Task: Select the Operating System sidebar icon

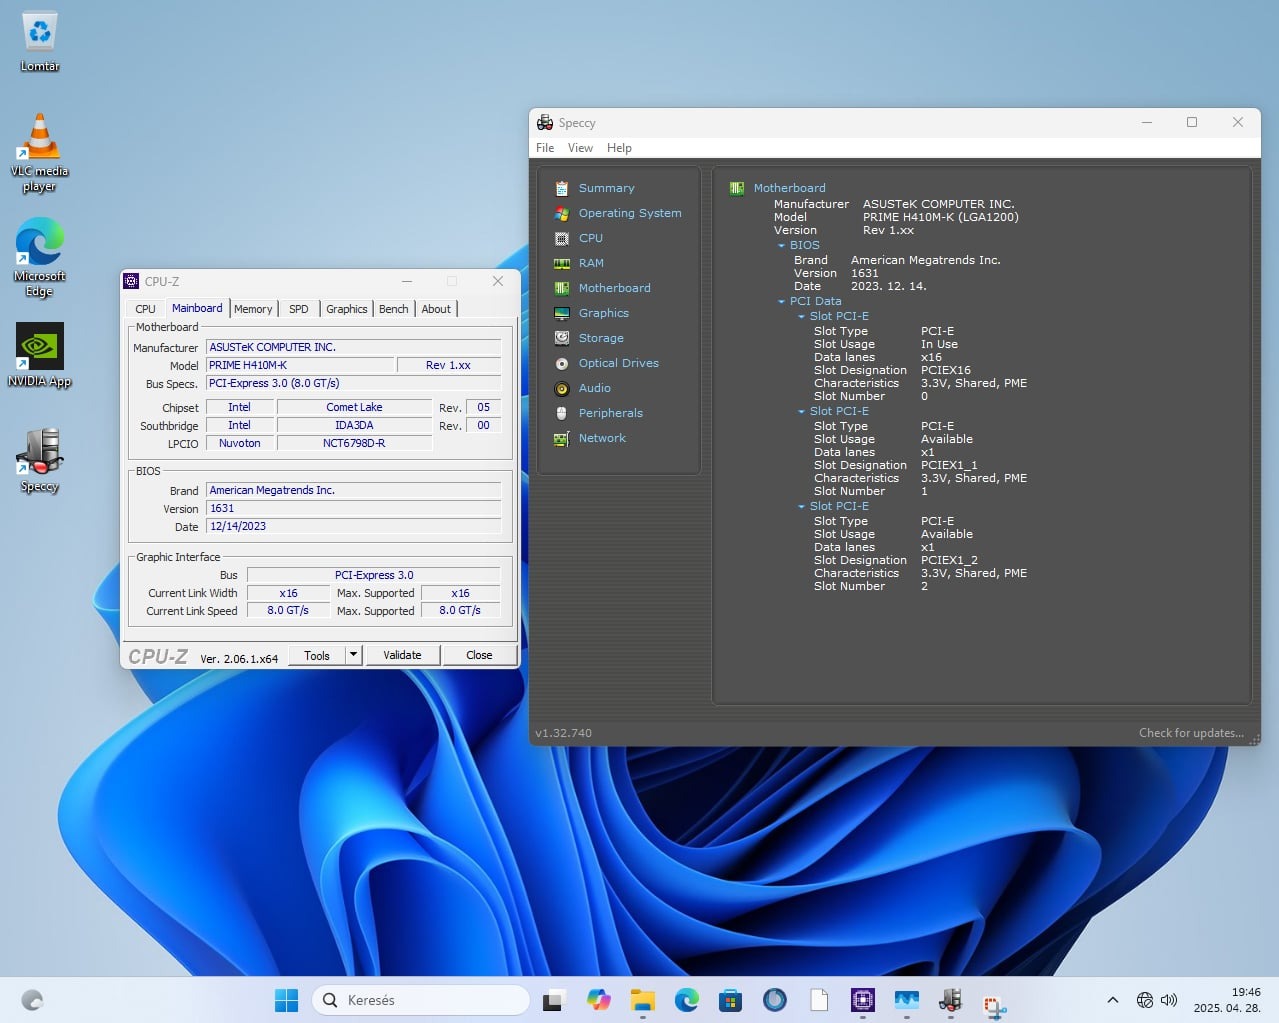Action: pos(562,213)
